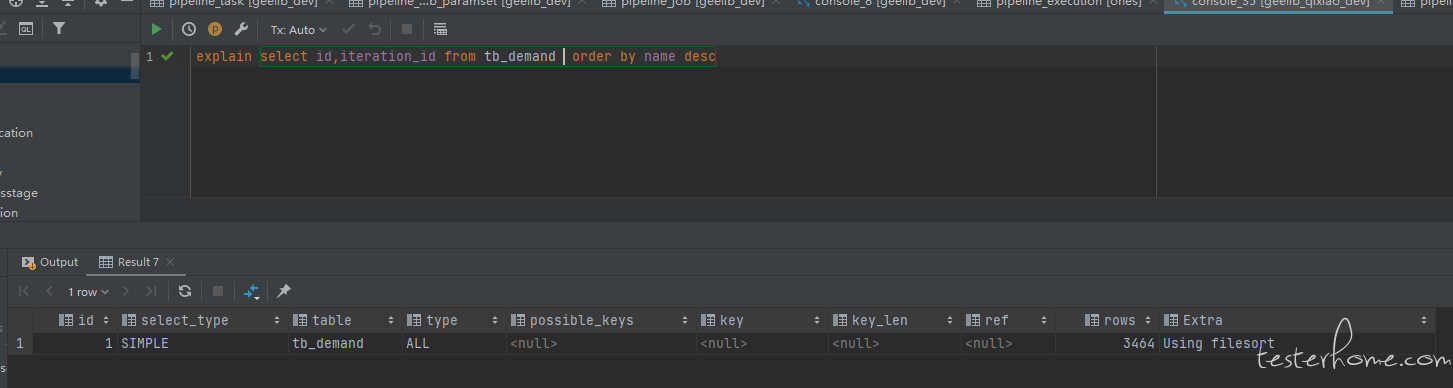This screenshot has height=388, width=1453.
Task: Open query history clock icon
Action: point(188,30)
